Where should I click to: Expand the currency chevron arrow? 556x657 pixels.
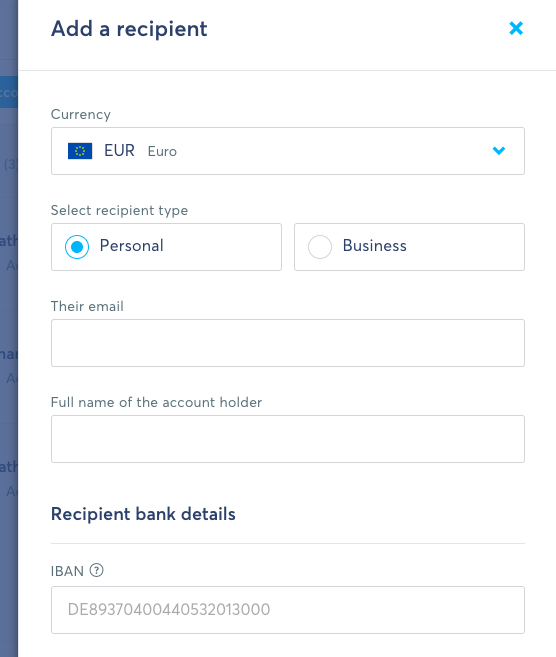[x=499, y=150]
